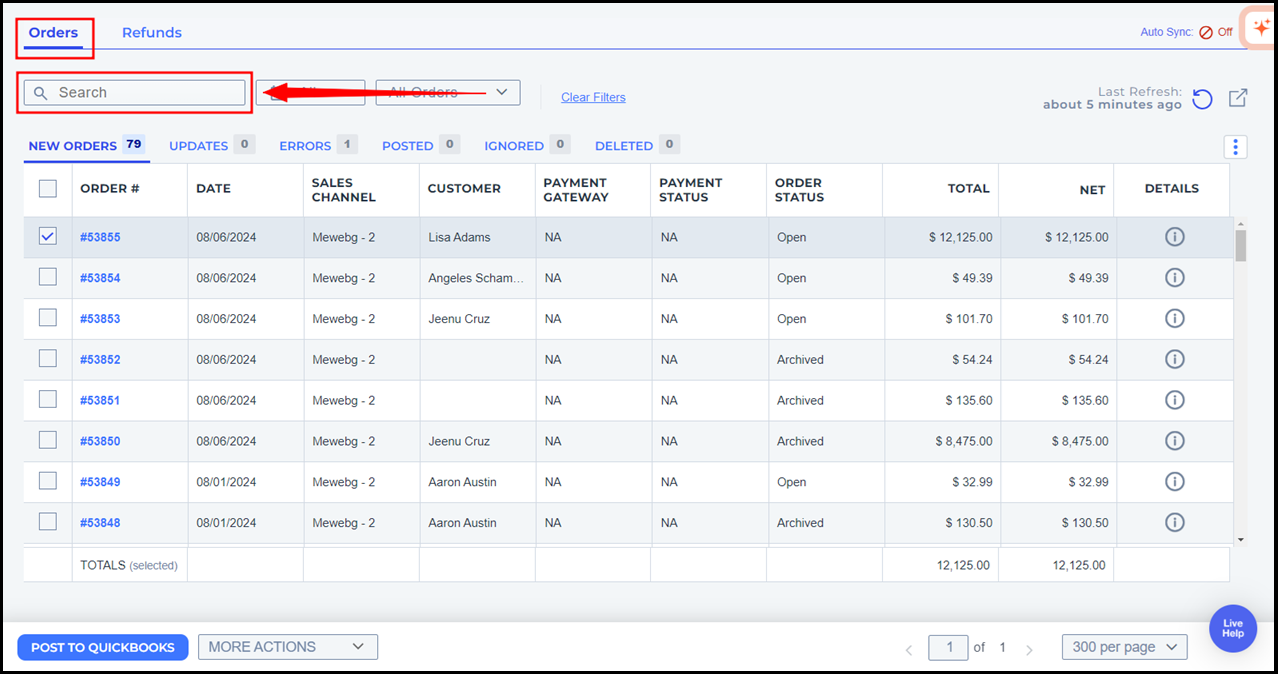Viewport: 1278px width, 674px height.
Task: Click the refresh orders icon
Action: coord(1202,98)
